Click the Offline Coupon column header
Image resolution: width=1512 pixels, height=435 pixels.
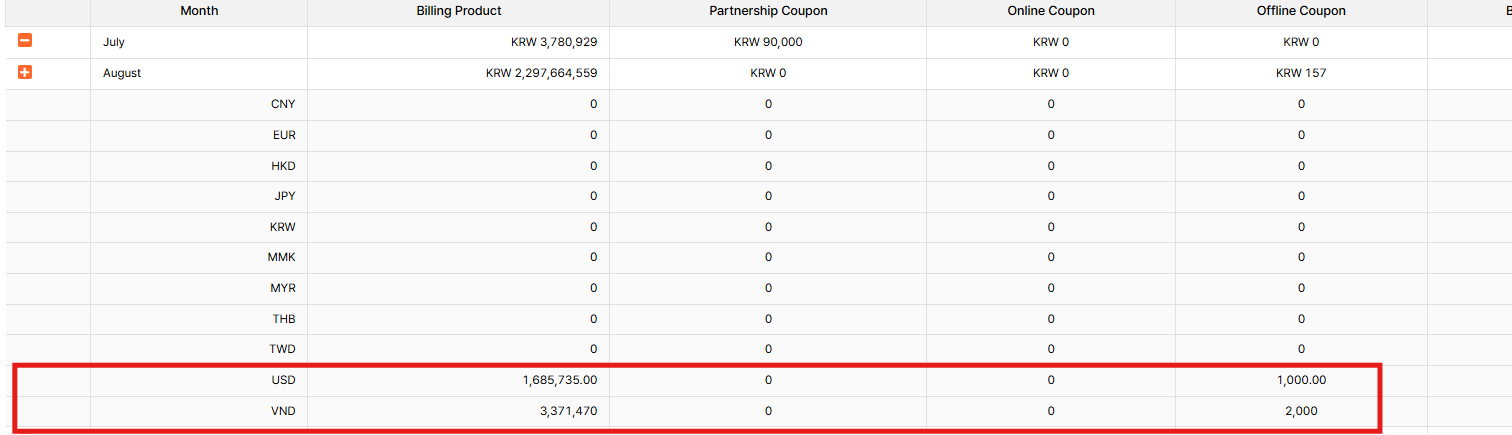(x=1301, y=11)
